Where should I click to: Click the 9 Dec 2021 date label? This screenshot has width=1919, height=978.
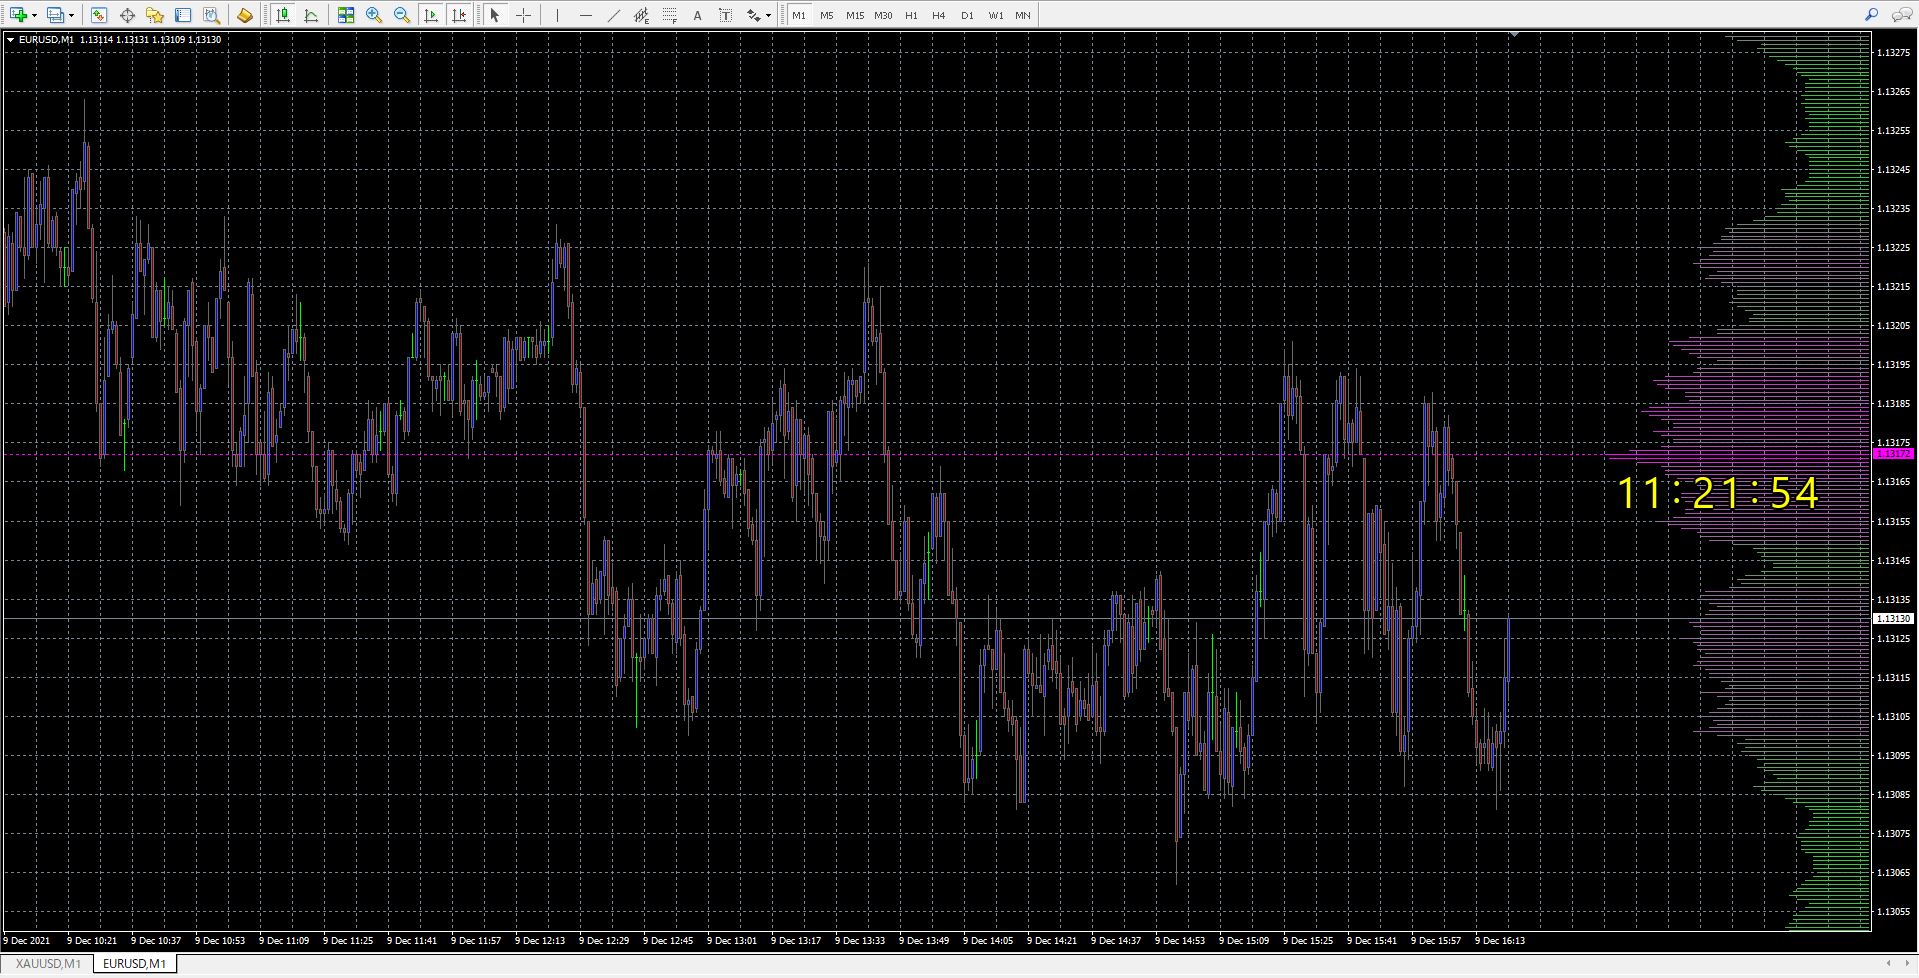[27, 941]
